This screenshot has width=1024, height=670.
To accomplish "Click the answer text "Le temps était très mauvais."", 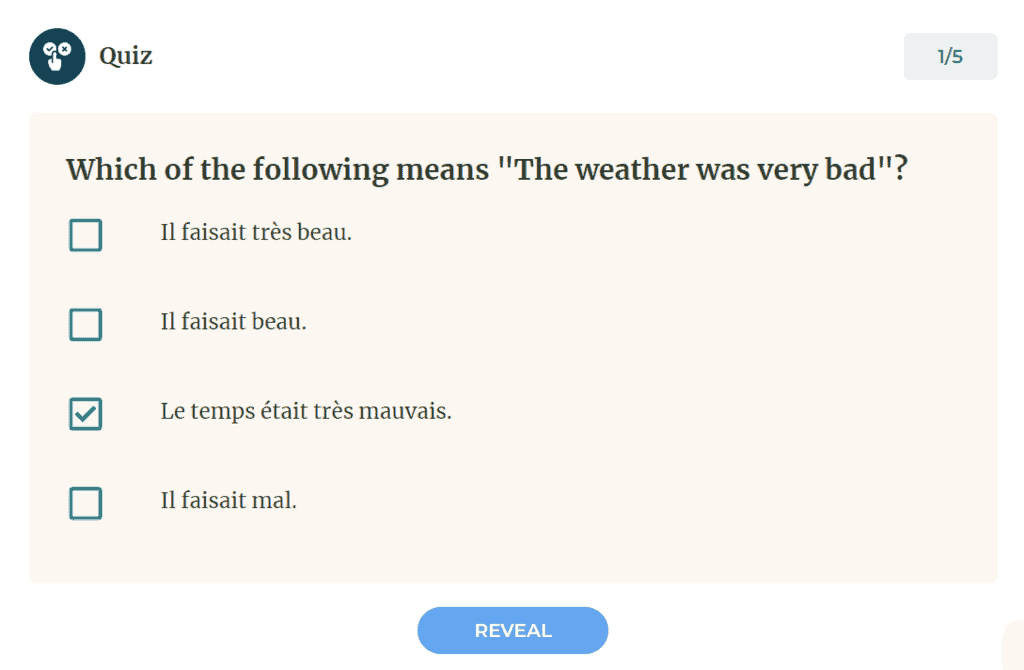I will coord(306,411).
